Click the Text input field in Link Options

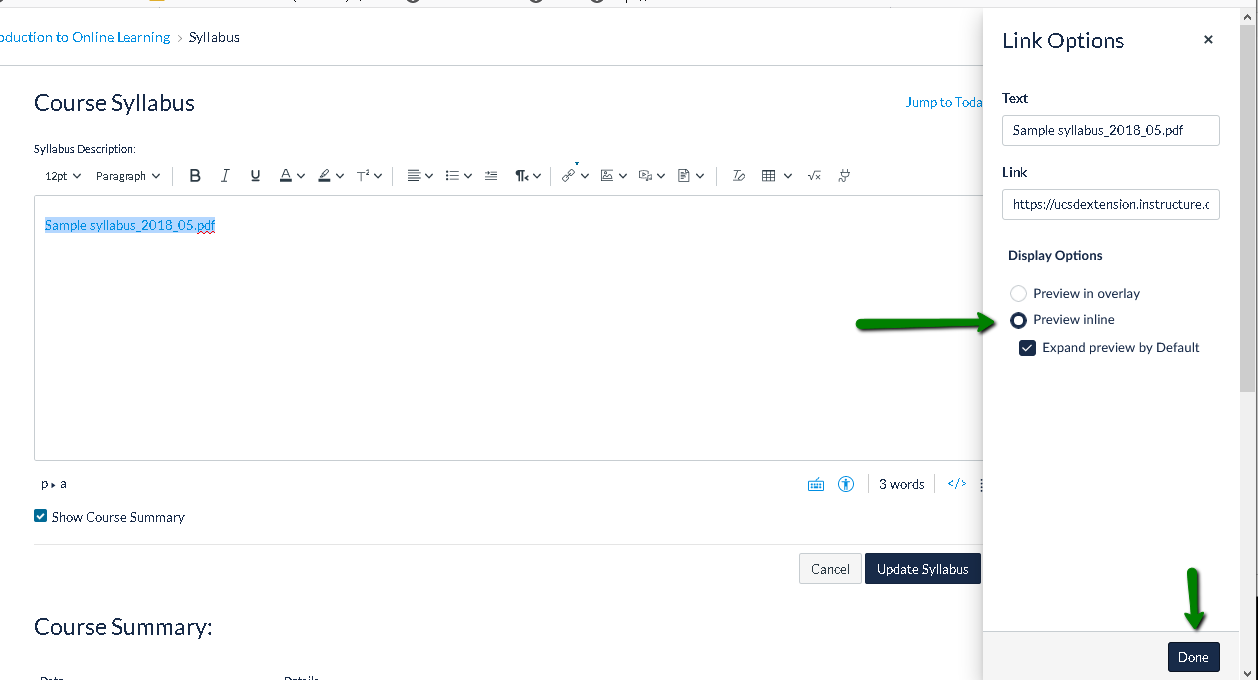[x=1110, y=130]
